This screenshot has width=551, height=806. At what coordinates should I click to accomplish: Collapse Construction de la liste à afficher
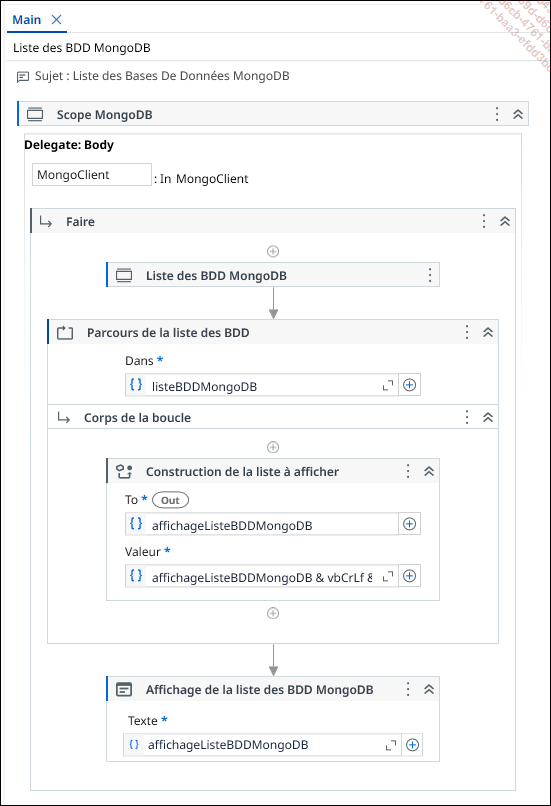(429, 471)
